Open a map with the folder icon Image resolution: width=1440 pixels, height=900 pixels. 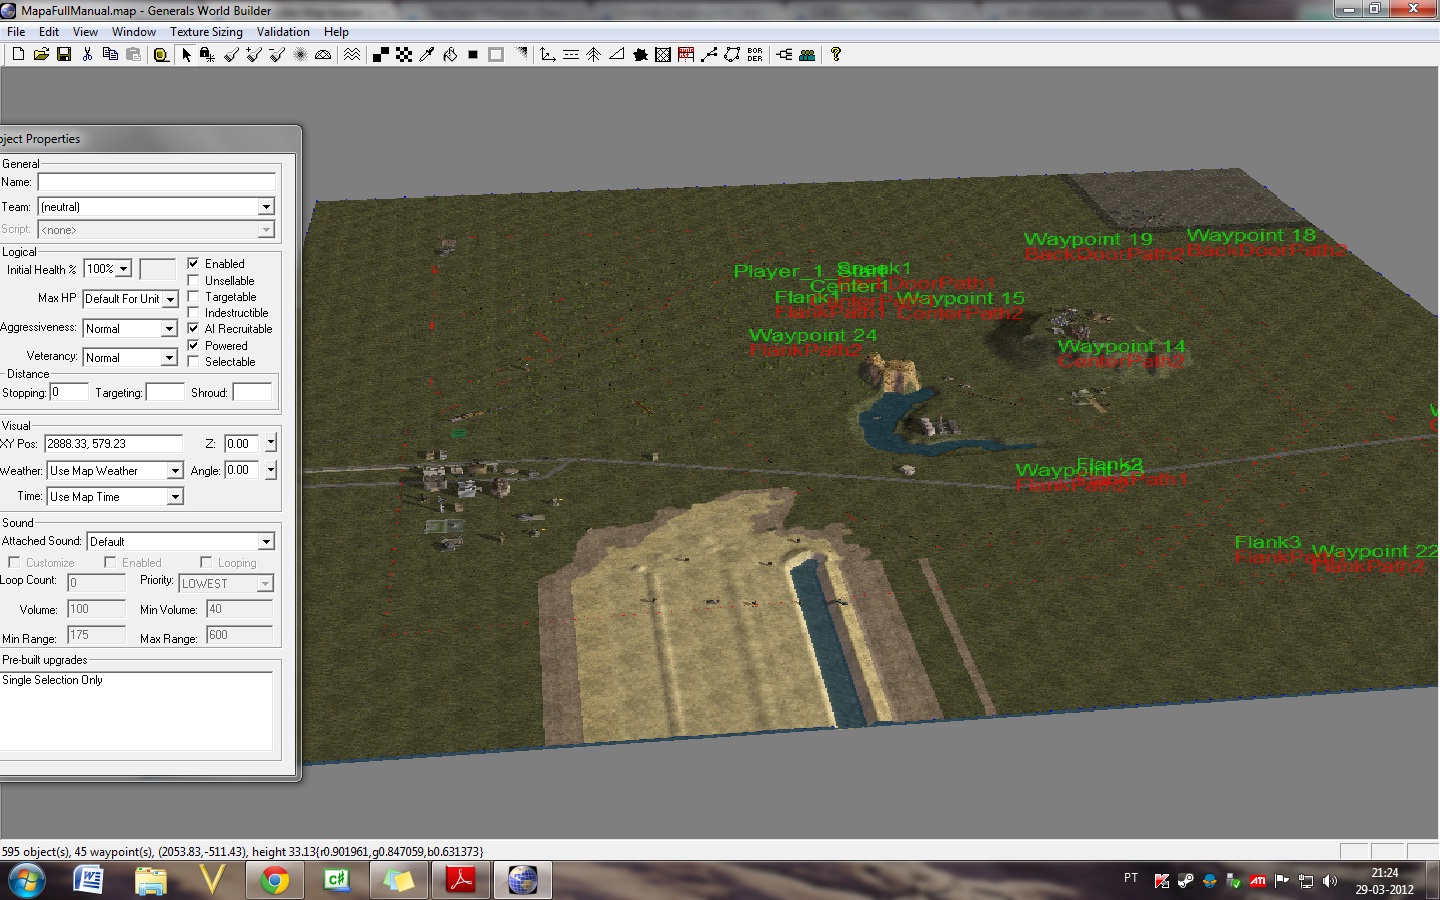(41, 55)
